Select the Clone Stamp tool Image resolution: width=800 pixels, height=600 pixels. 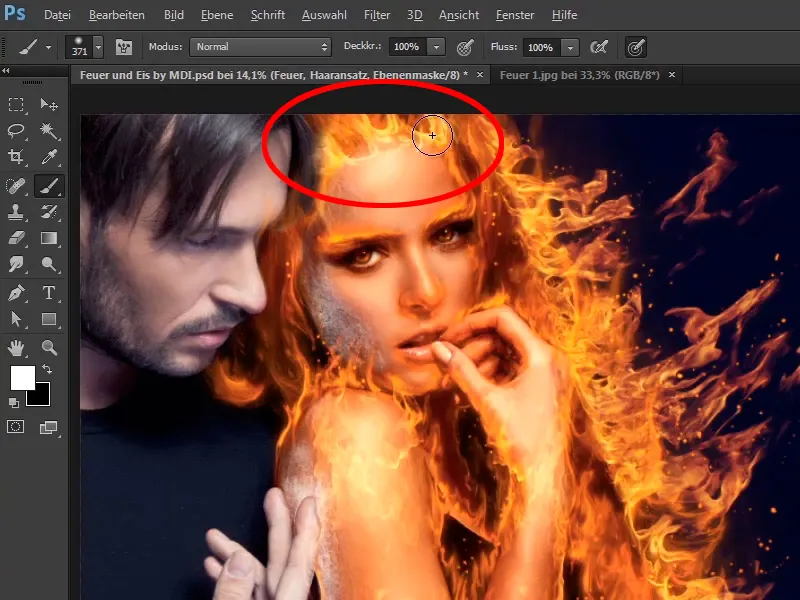[x=16, y=212]
